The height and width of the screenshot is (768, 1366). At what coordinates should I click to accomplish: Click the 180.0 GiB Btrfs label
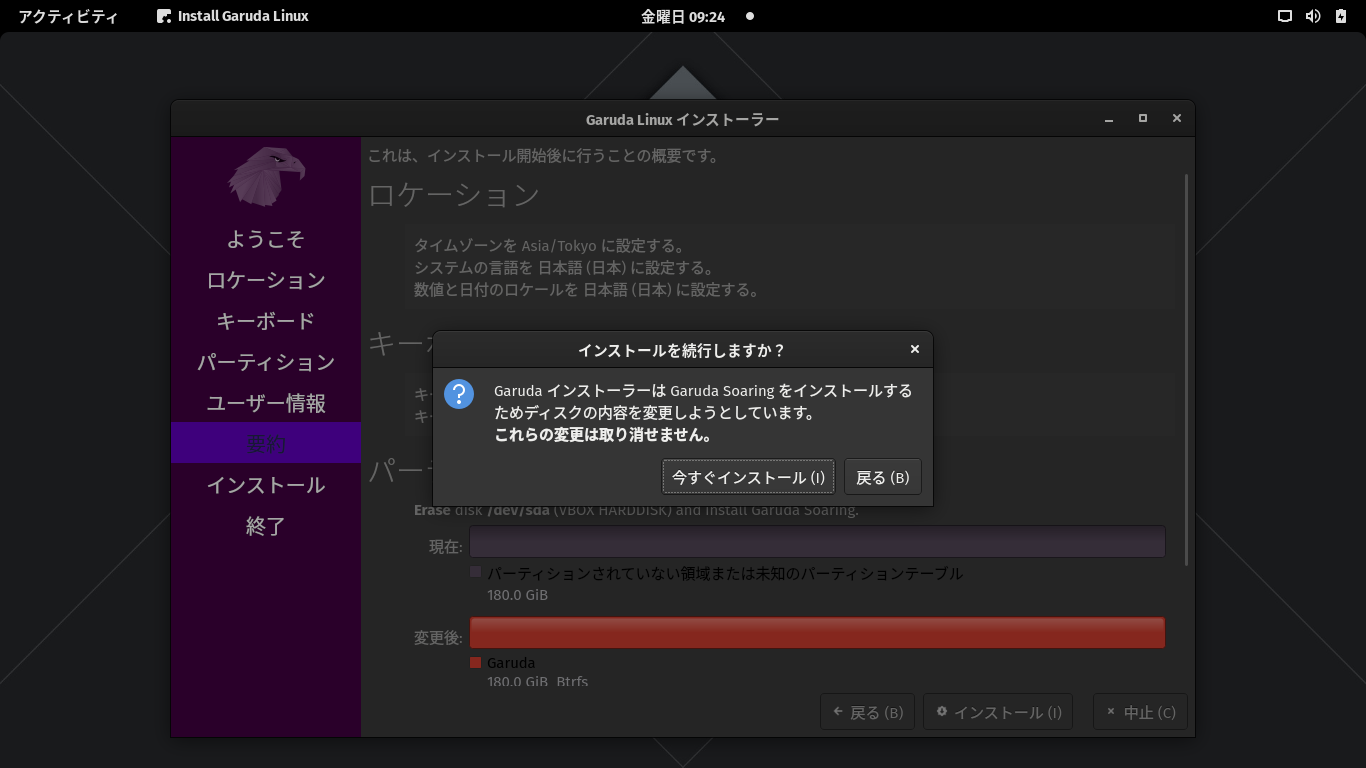(538, 682)
